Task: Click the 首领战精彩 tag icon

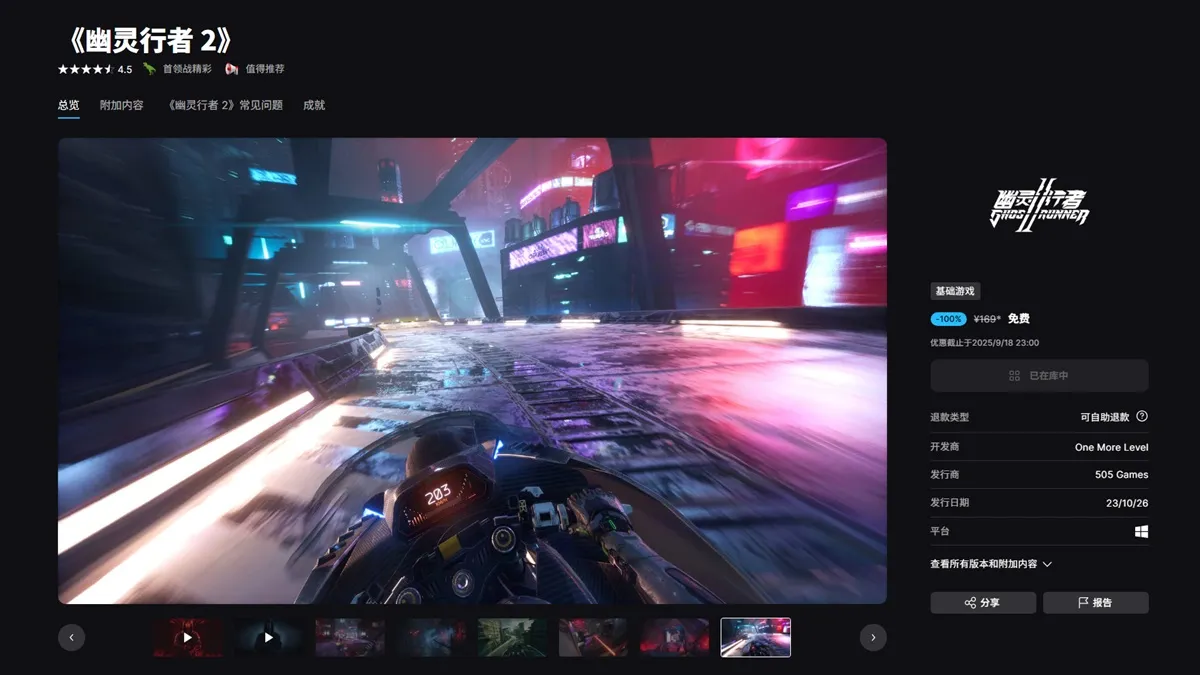Action: coord(150,69)
